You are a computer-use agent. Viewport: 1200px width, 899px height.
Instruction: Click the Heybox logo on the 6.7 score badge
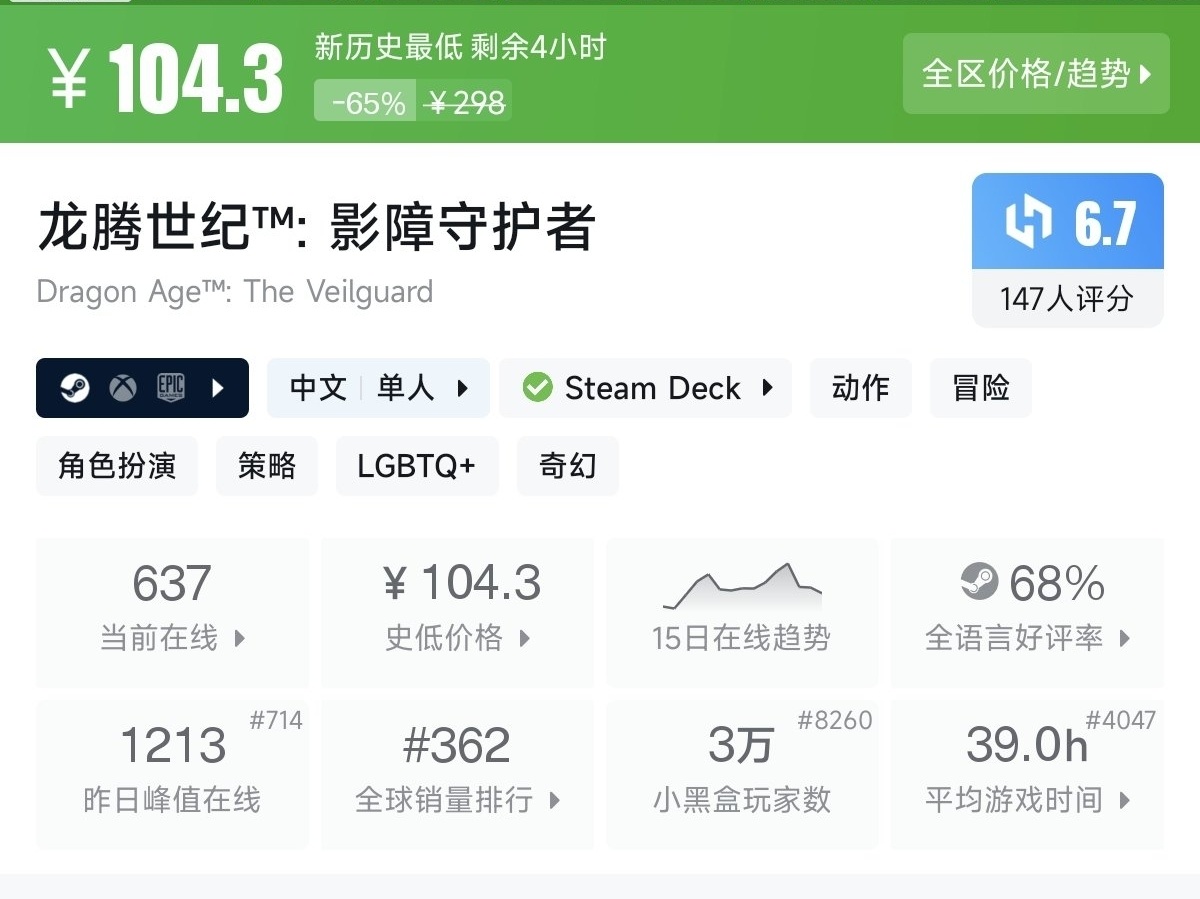[1029, 222]
